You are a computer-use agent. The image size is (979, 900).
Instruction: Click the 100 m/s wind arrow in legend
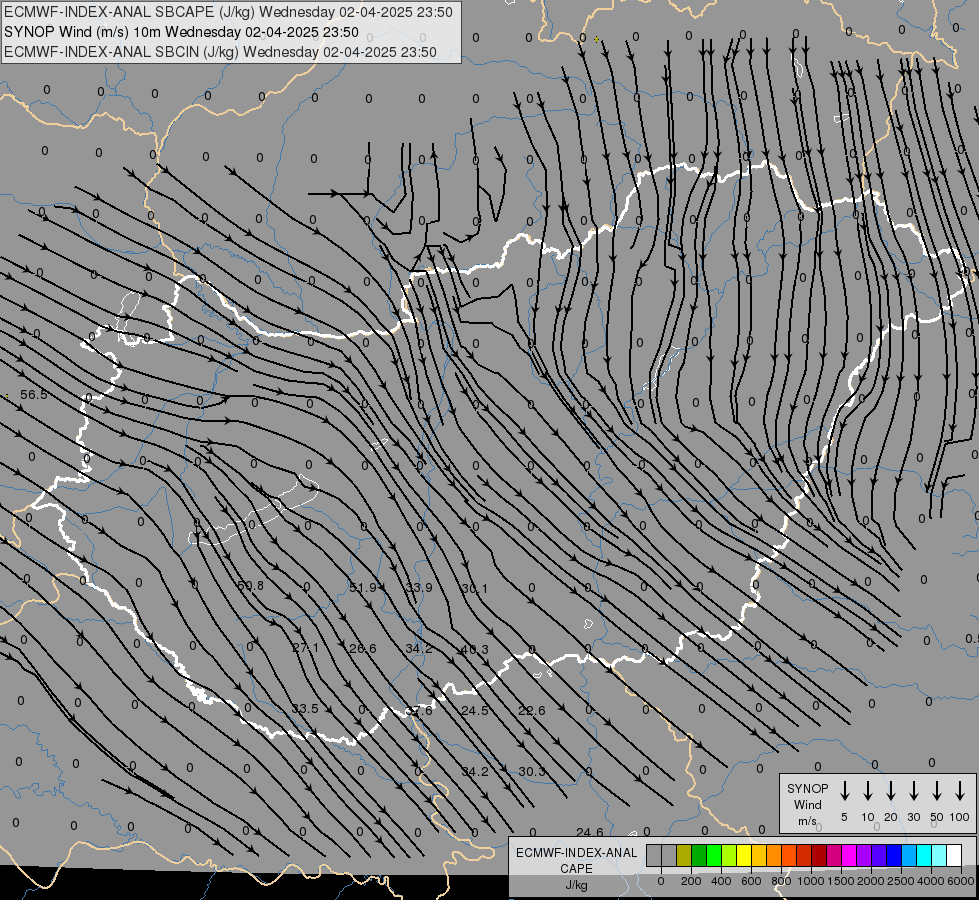tap(960, 791)
